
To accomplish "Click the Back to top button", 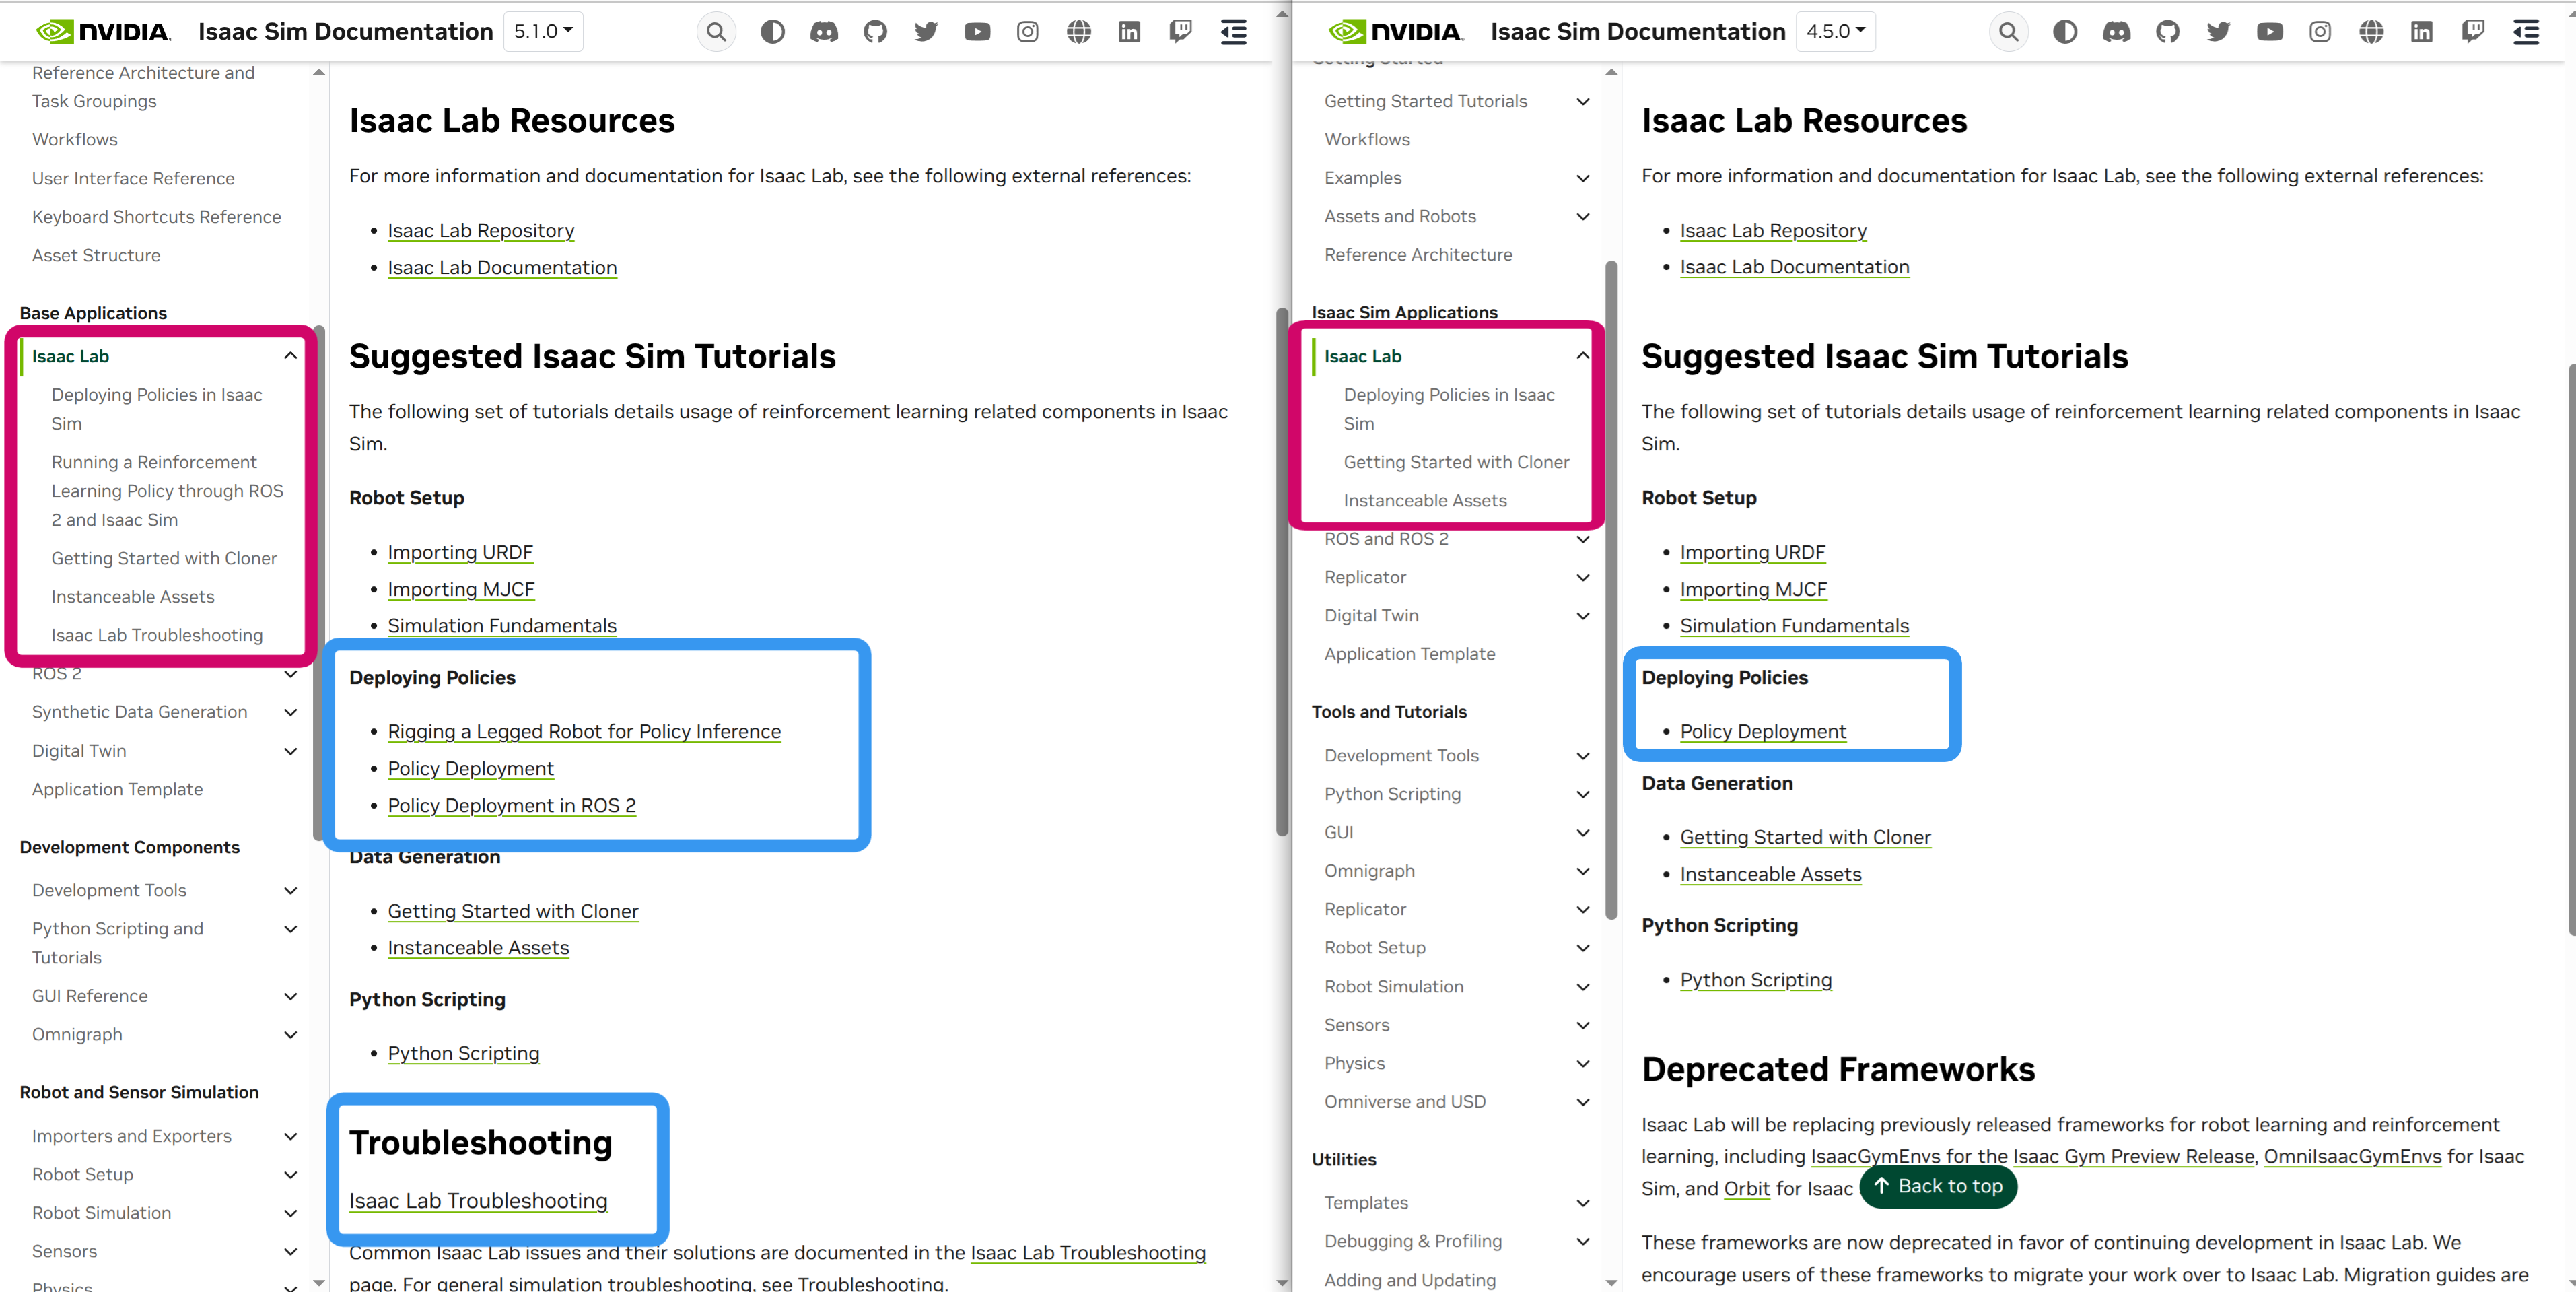I will pos(1938,1186).
